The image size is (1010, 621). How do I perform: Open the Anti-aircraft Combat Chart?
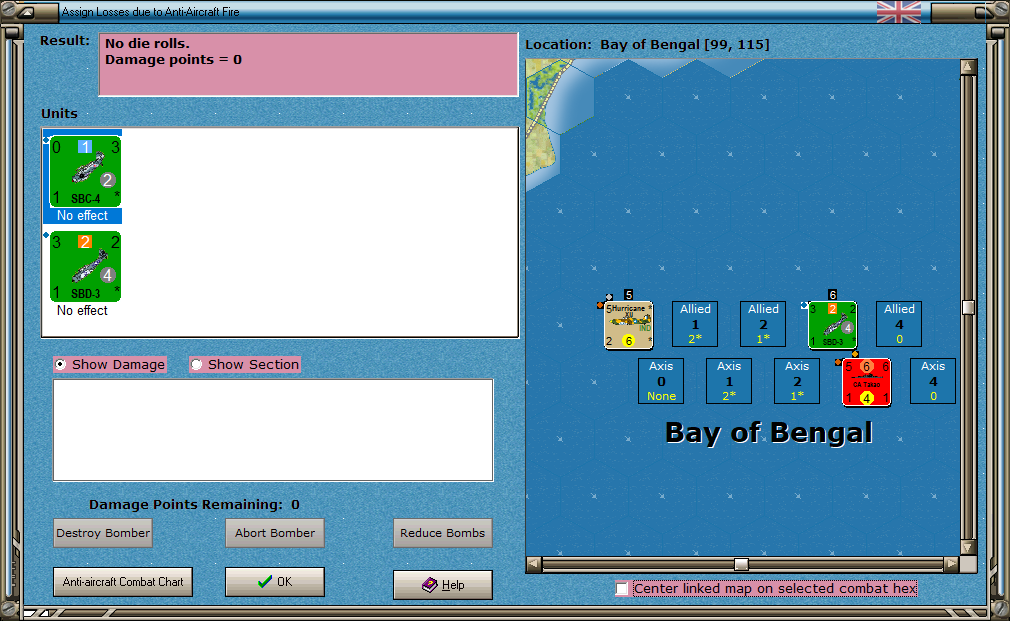pos(122,582)
